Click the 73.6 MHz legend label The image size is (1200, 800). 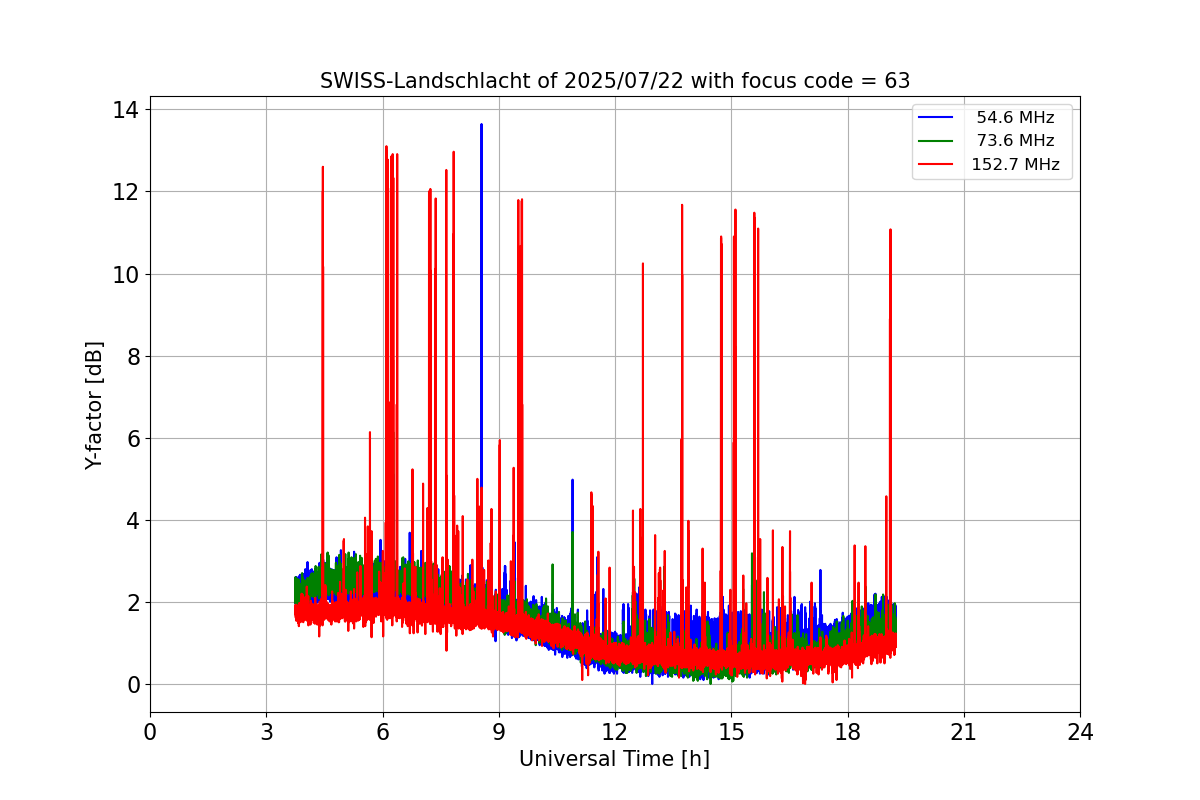[x=1015, y=141]
